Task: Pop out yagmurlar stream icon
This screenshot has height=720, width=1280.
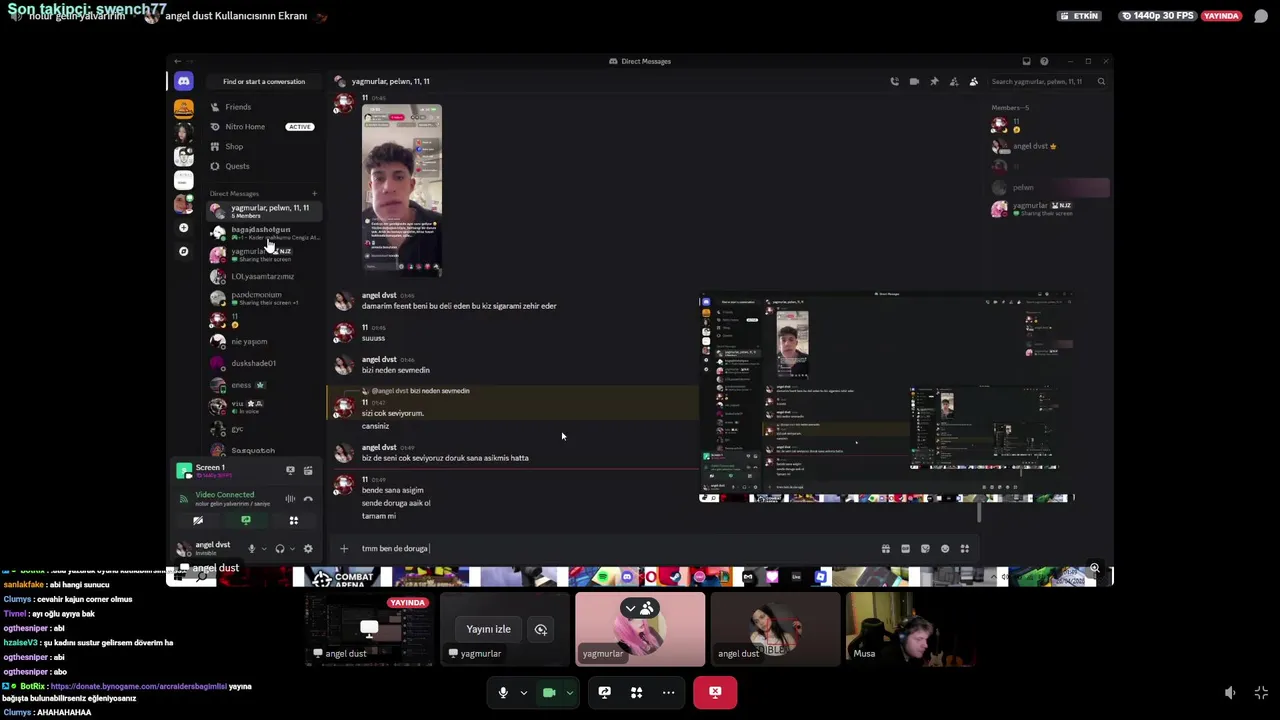Action: pyautogui.click(x=541, y=629)
